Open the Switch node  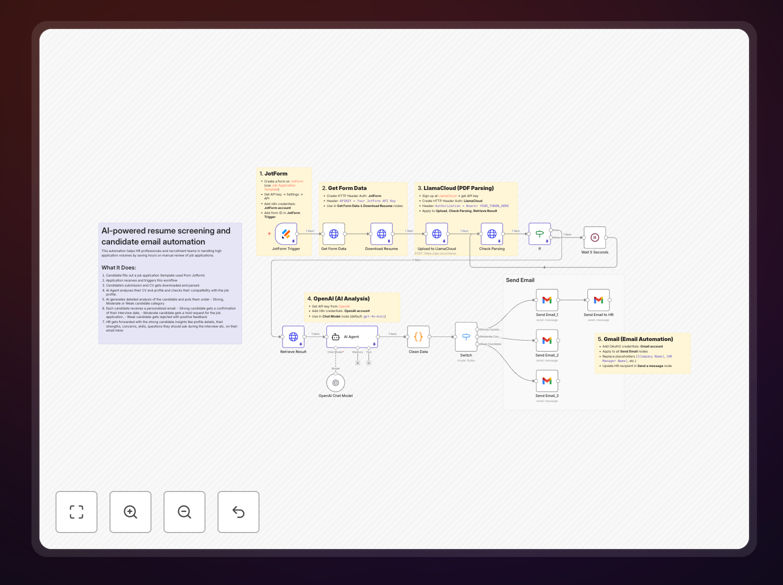(466, 337)
